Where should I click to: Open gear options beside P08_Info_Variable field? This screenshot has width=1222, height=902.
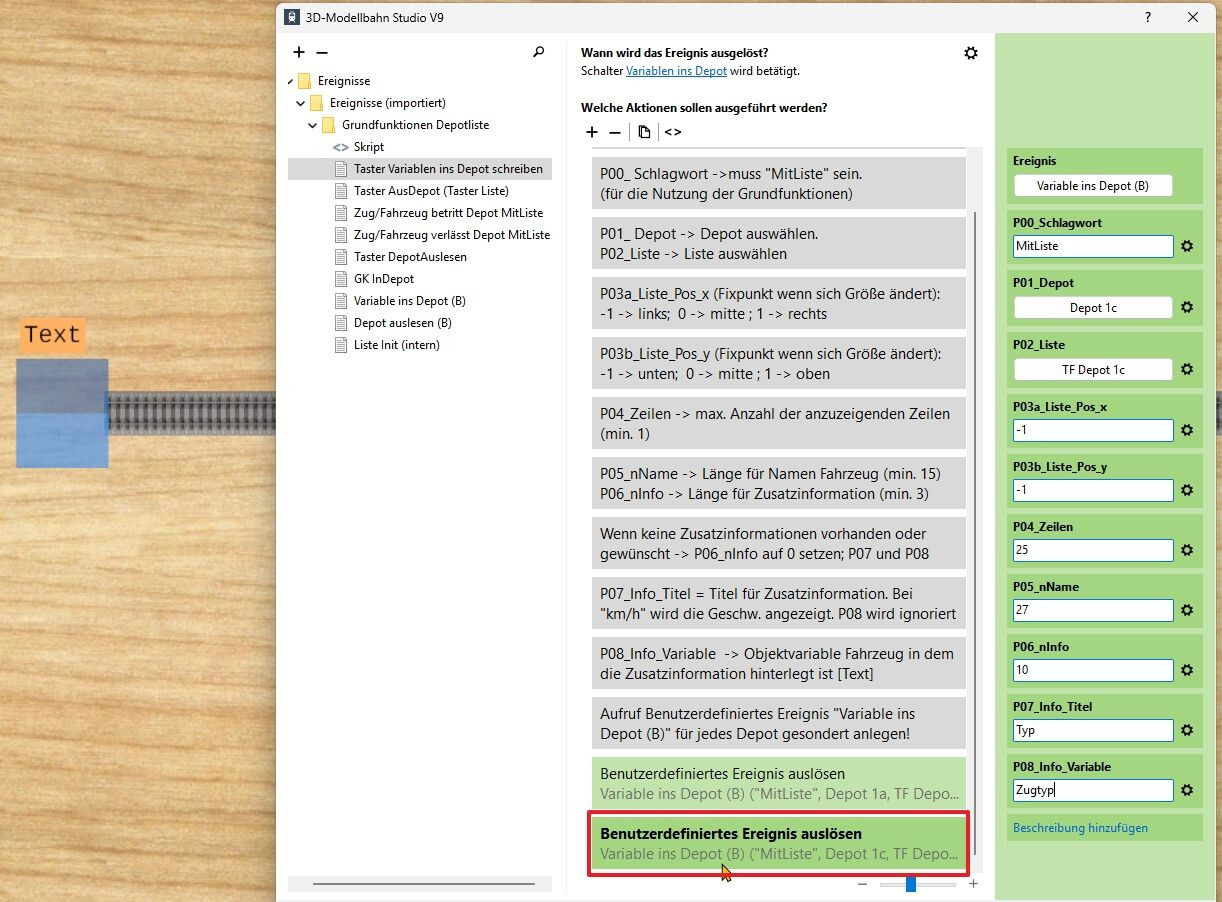tap(1187, 790)
